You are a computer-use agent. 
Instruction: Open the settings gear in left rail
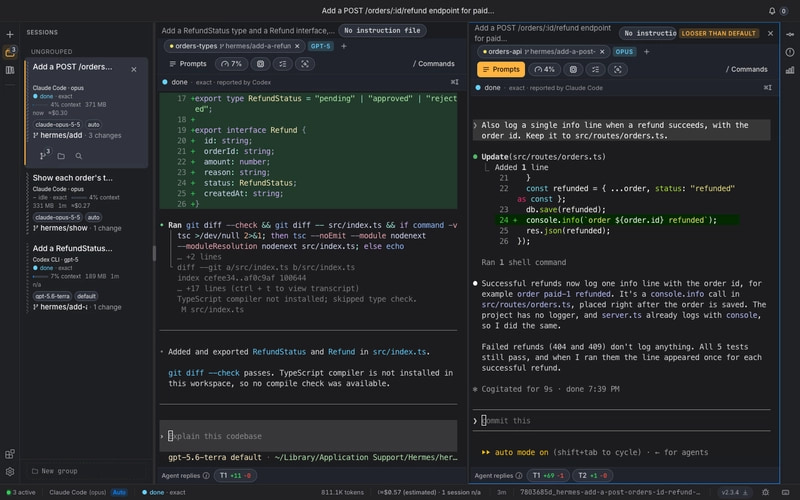[x=10, y=471]
